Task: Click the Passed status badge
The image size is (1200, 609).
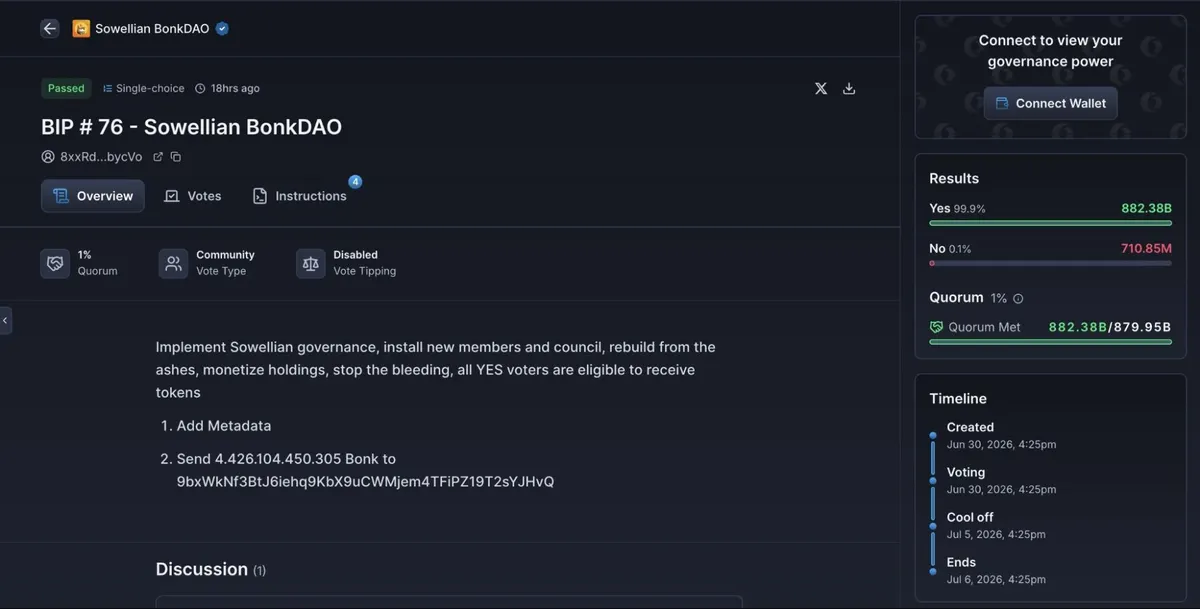Action: [x=66, y=88]
